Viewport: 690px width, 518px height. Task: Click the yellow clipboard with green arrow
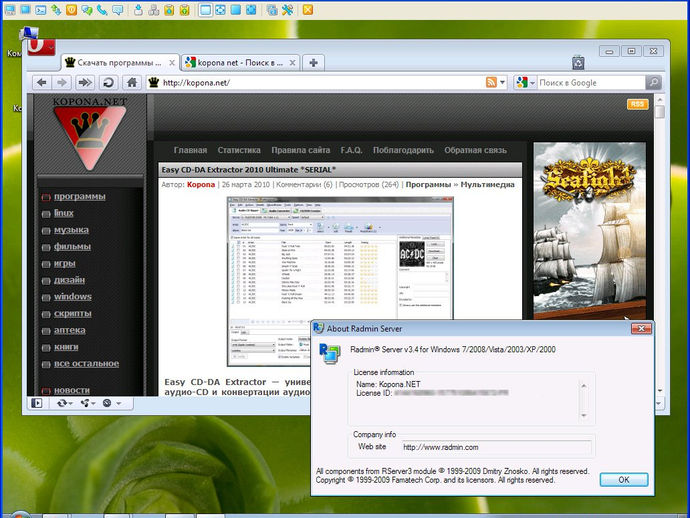coord(184,10)
